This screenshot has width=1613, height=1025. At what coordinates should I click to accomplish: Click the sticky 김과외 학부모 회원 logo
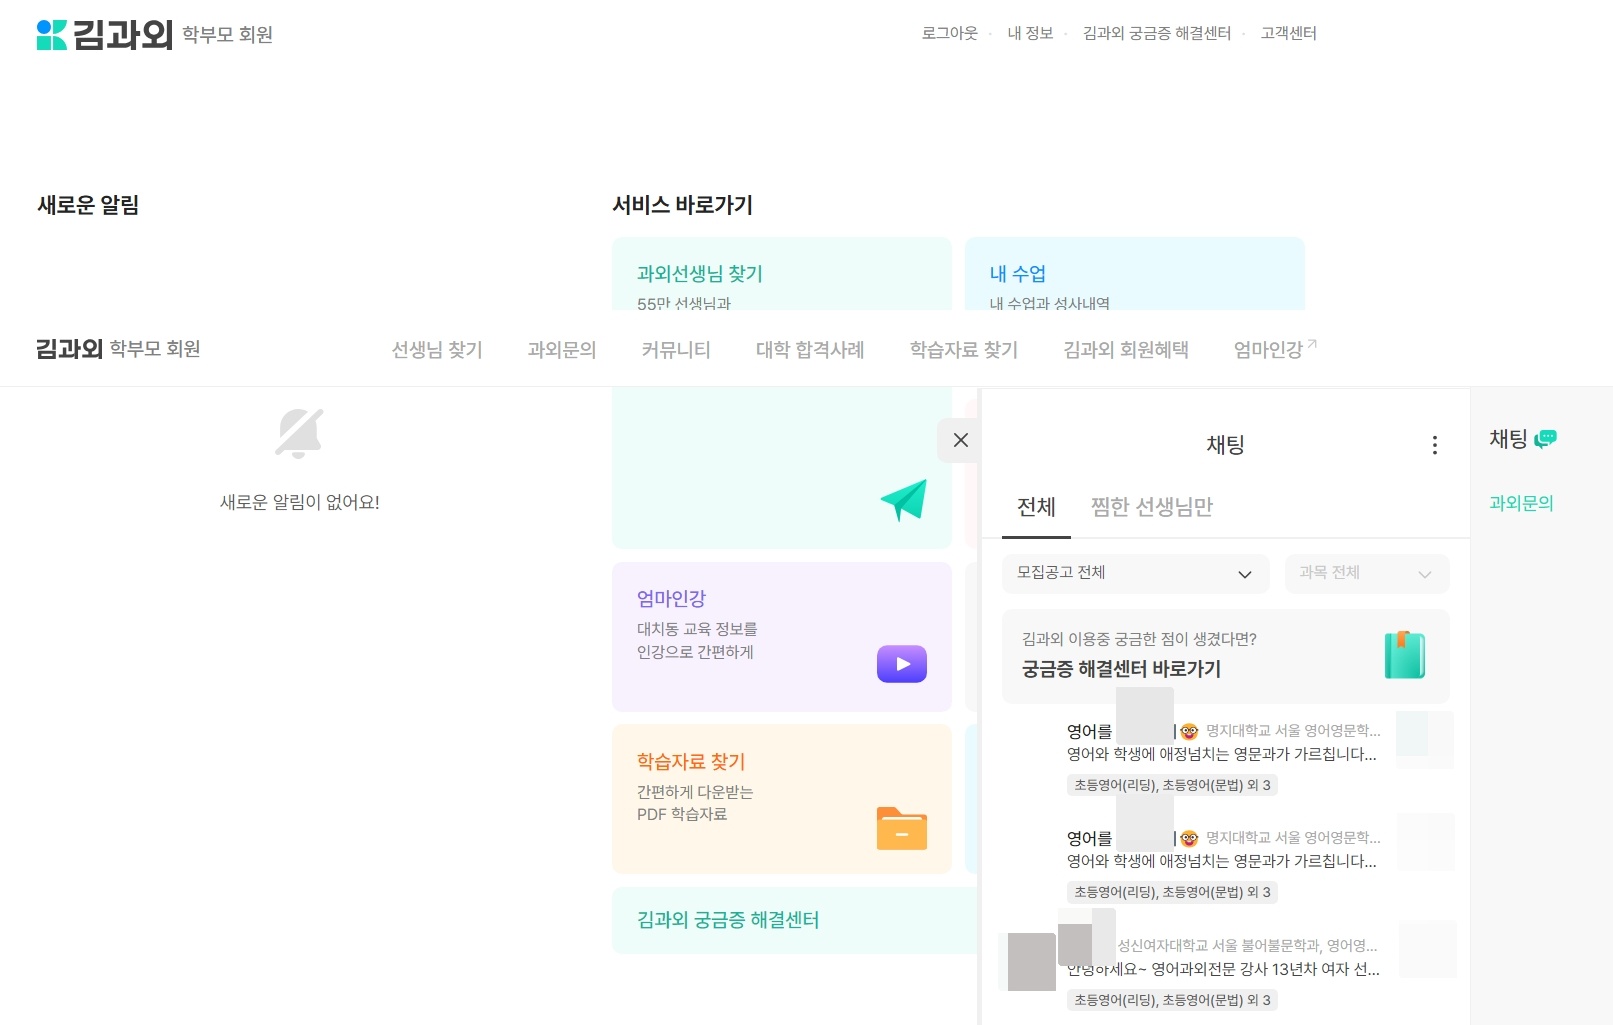coord(118,349)
